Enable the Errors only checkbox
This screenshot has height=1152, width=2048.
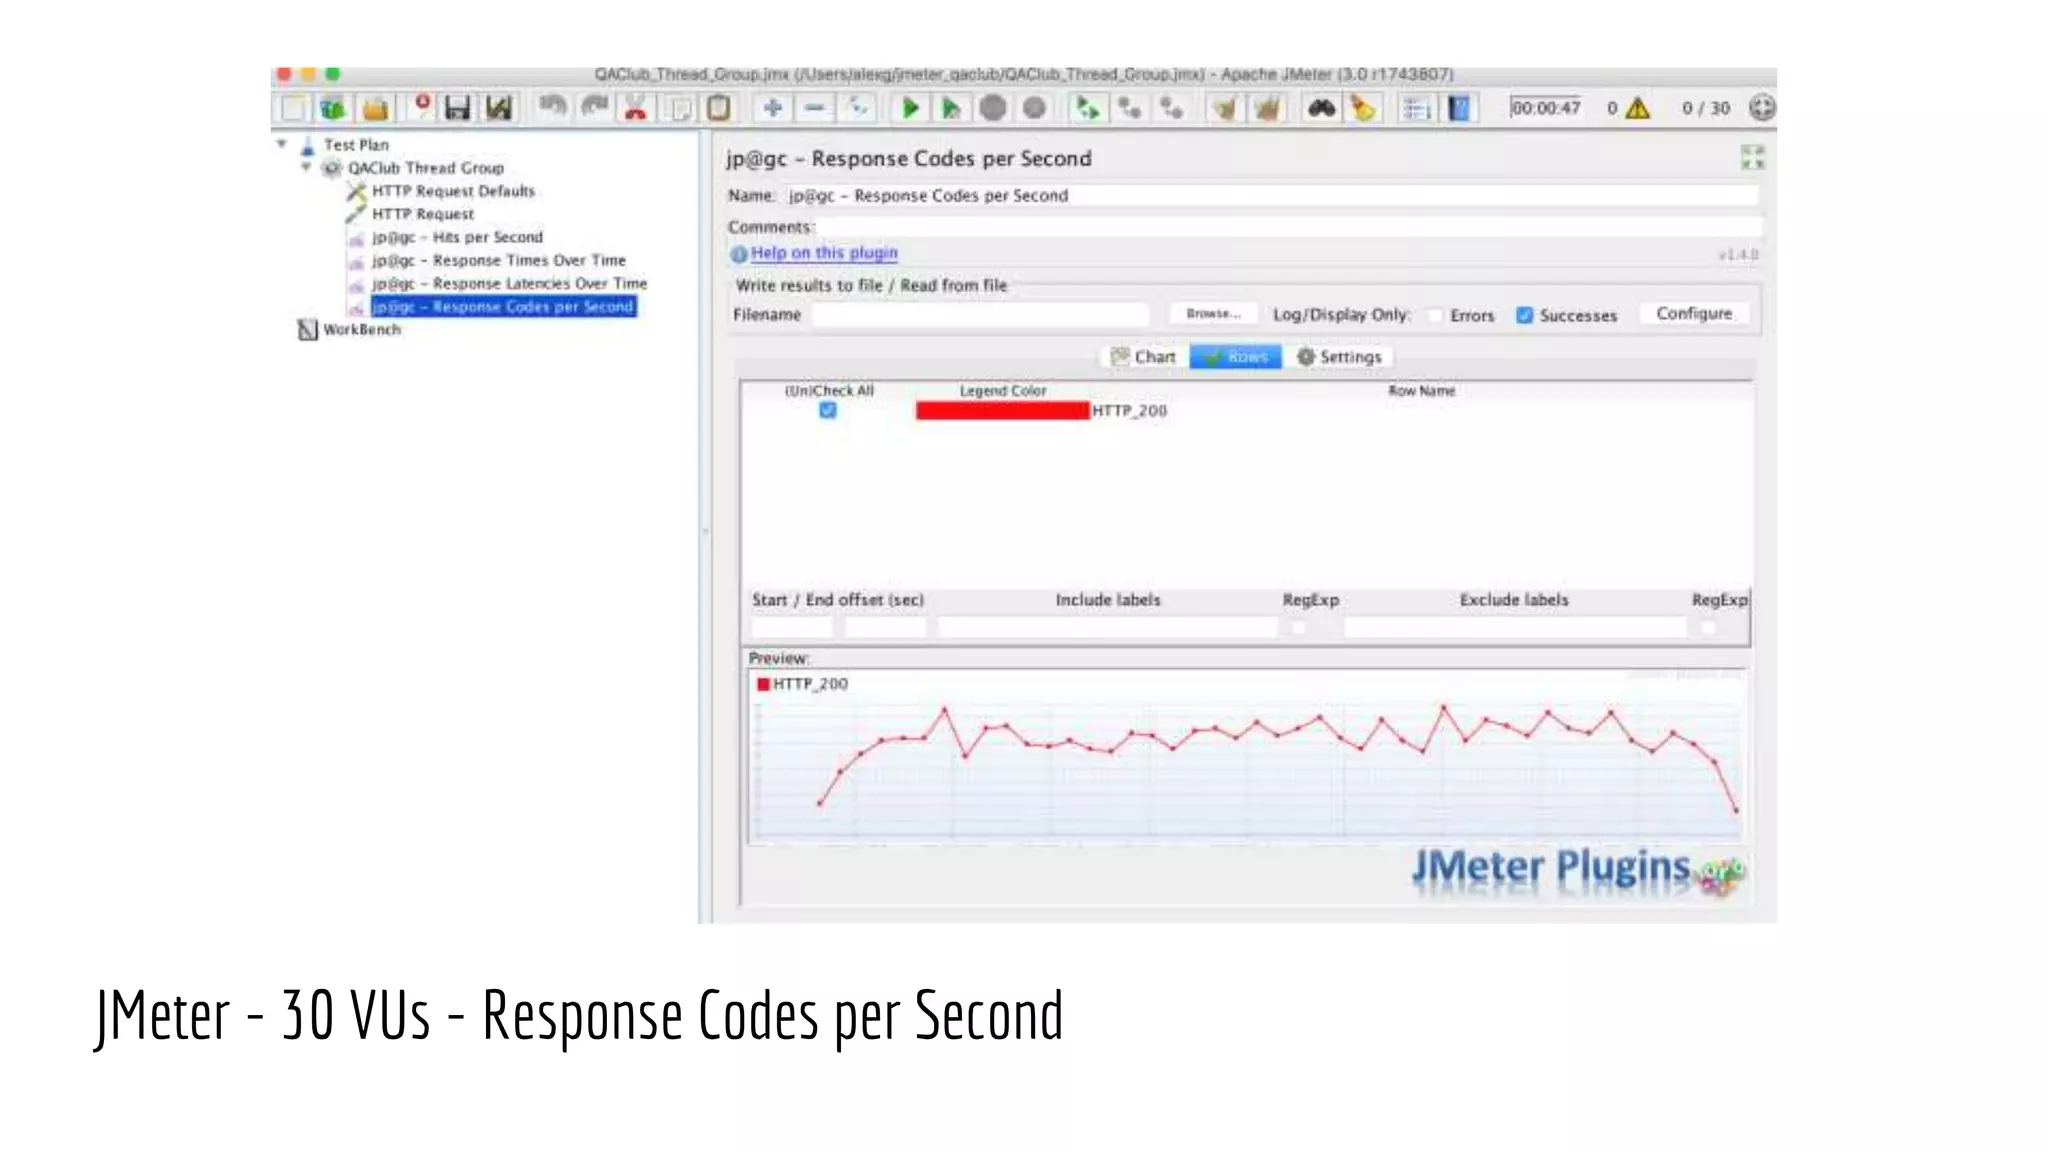(x=1436, y=315)
